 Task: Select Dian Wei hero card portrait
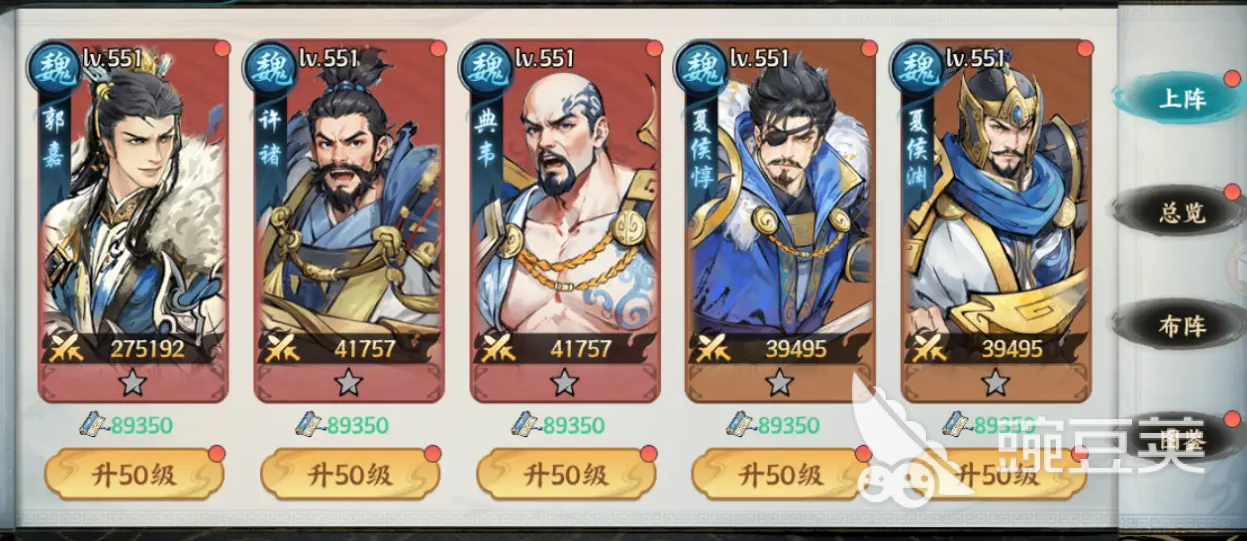tap(565, 220)
